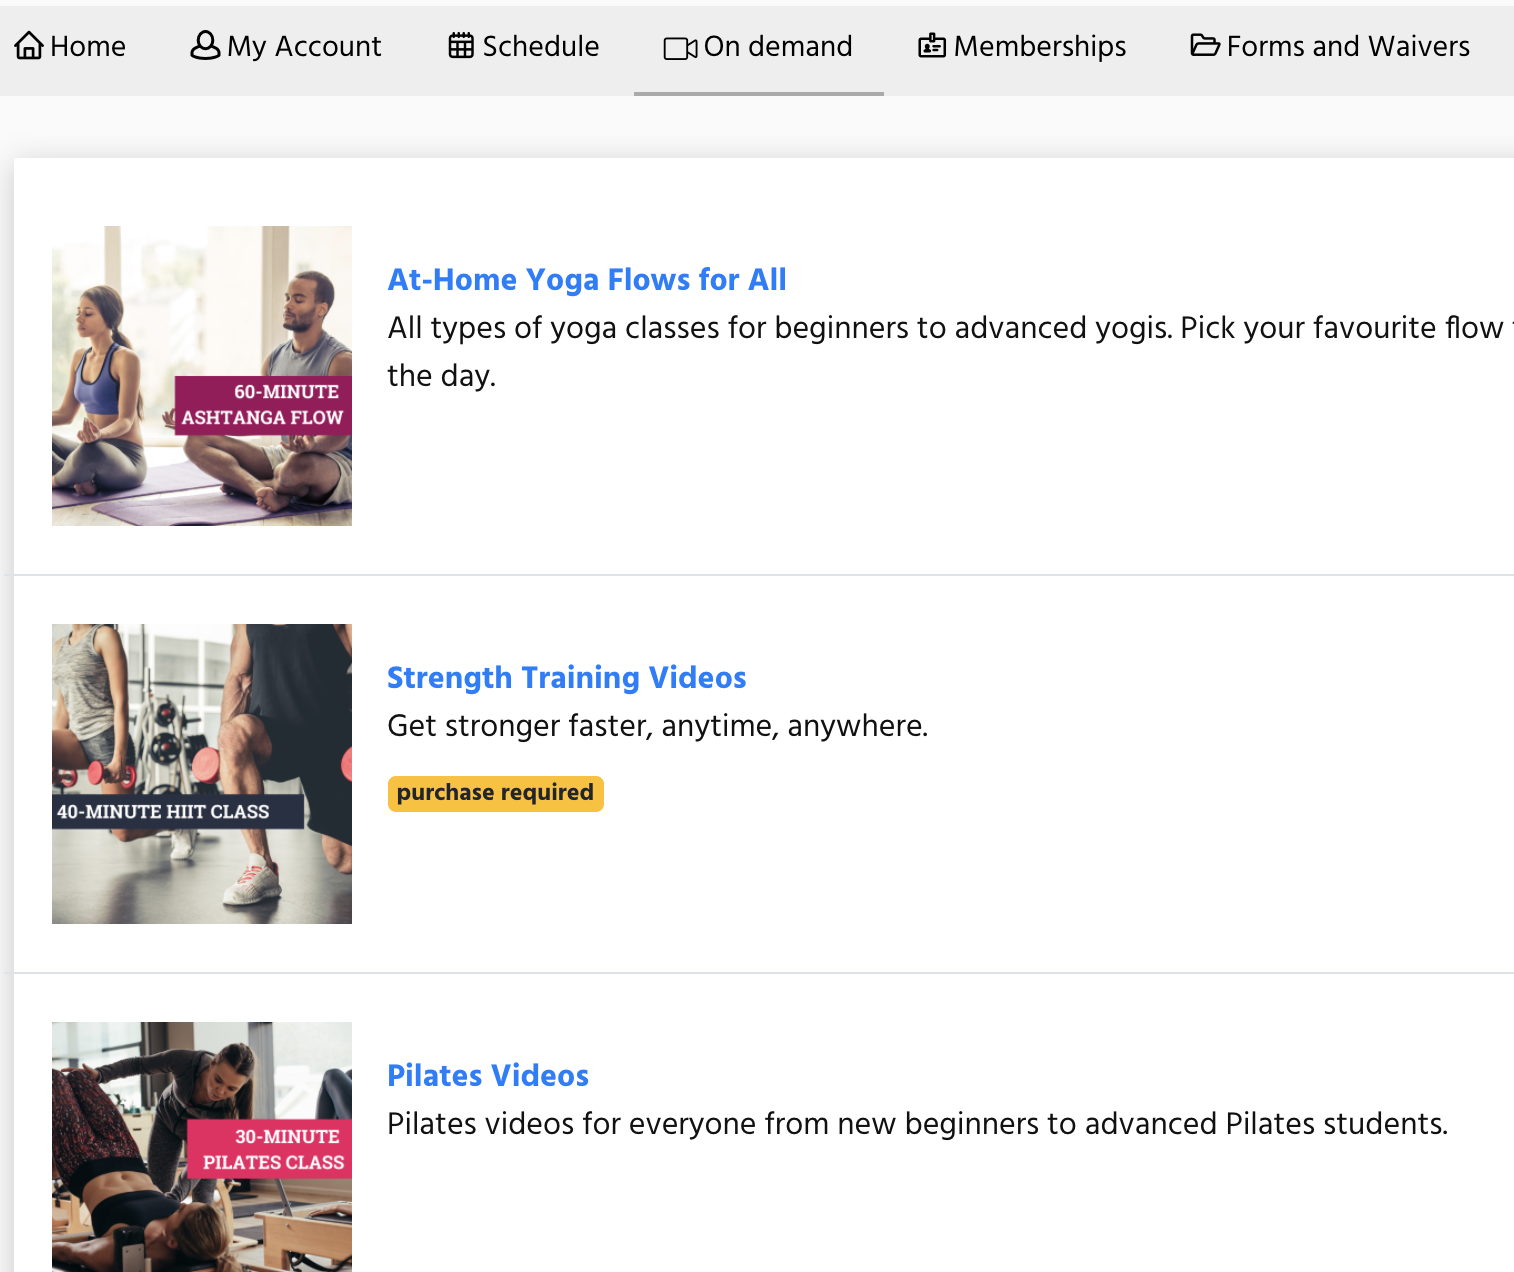1514x1272 pixels.
Task: Click the Strength Training Videos link
Action: 566,678
